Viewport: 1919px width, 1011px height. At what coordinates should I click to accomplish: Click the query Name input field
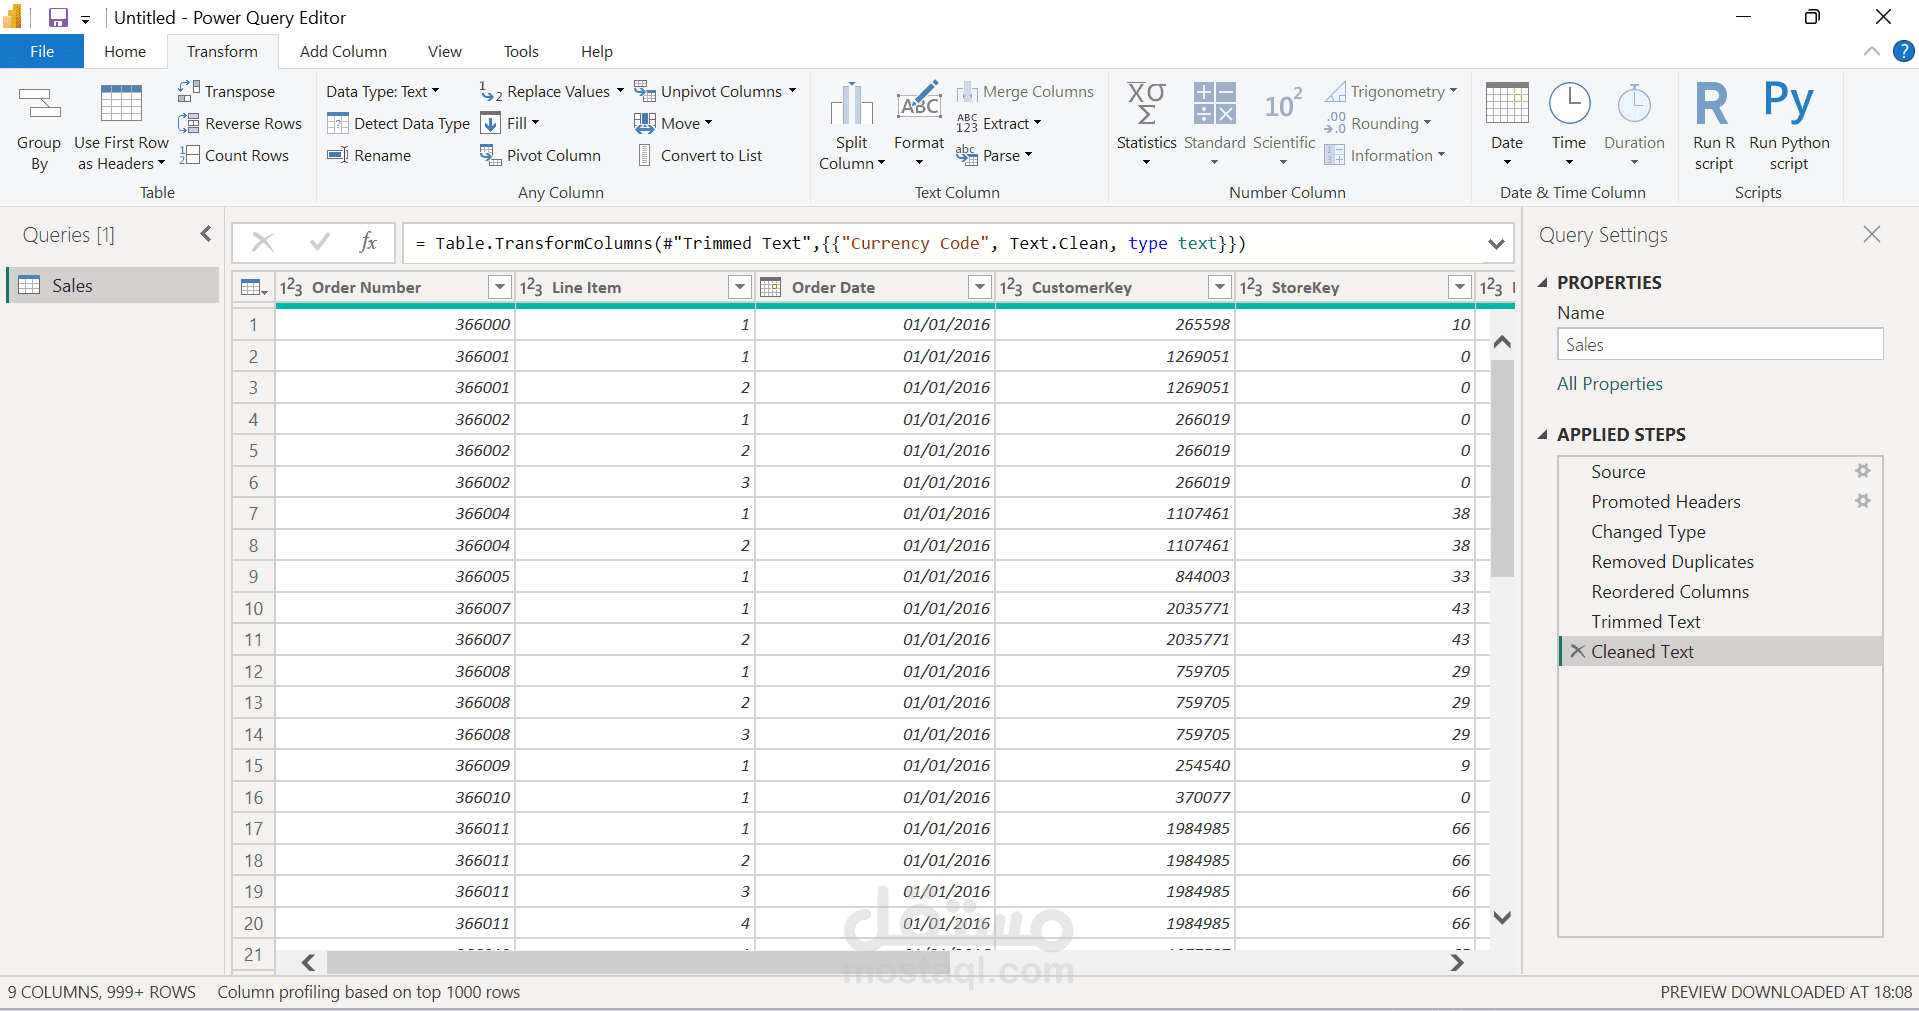pos(1720,344)
